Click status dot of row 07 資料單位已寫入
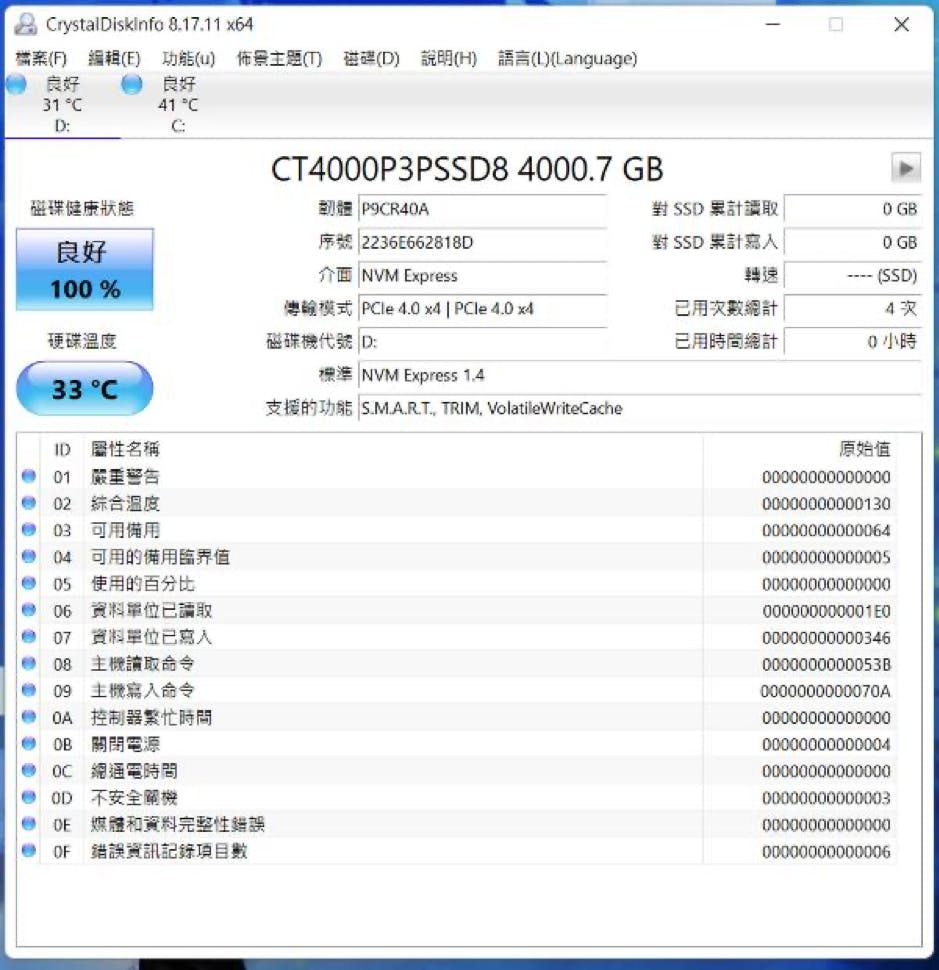The image size is (939, 970). coord(28,636)
